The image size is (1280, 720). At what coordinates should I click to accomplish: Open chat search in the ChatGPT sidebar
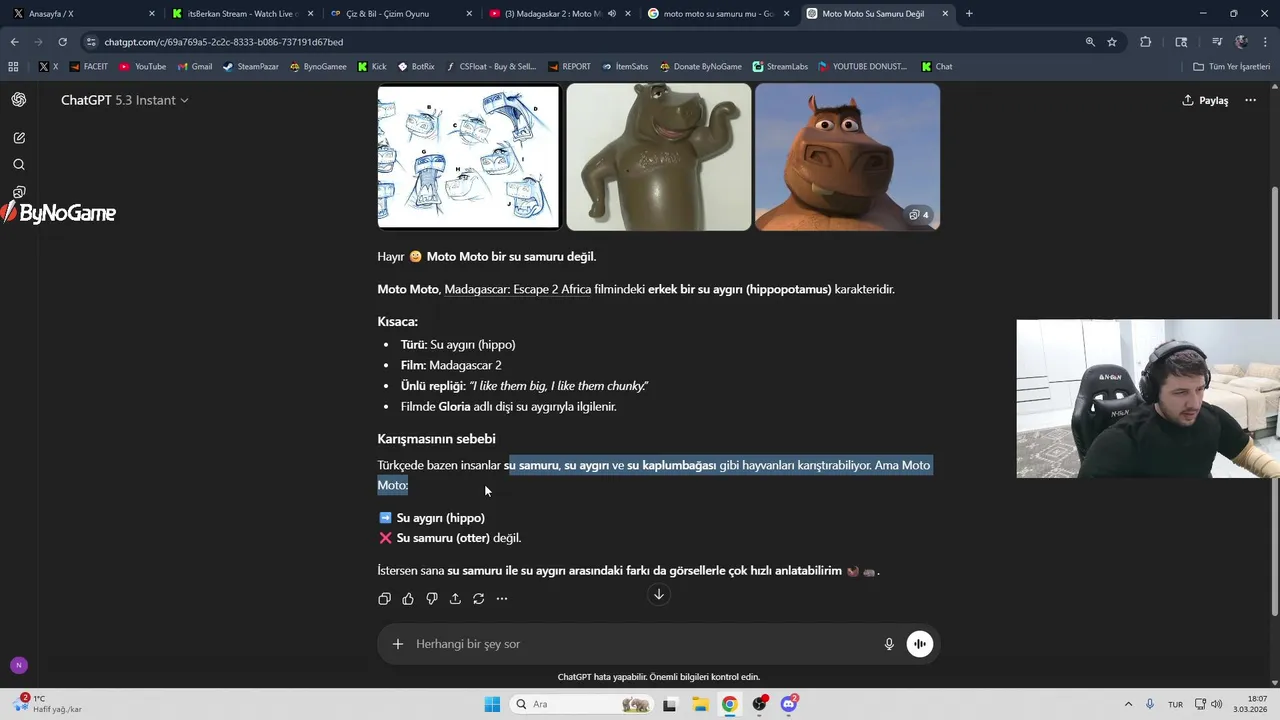(19, 165)
